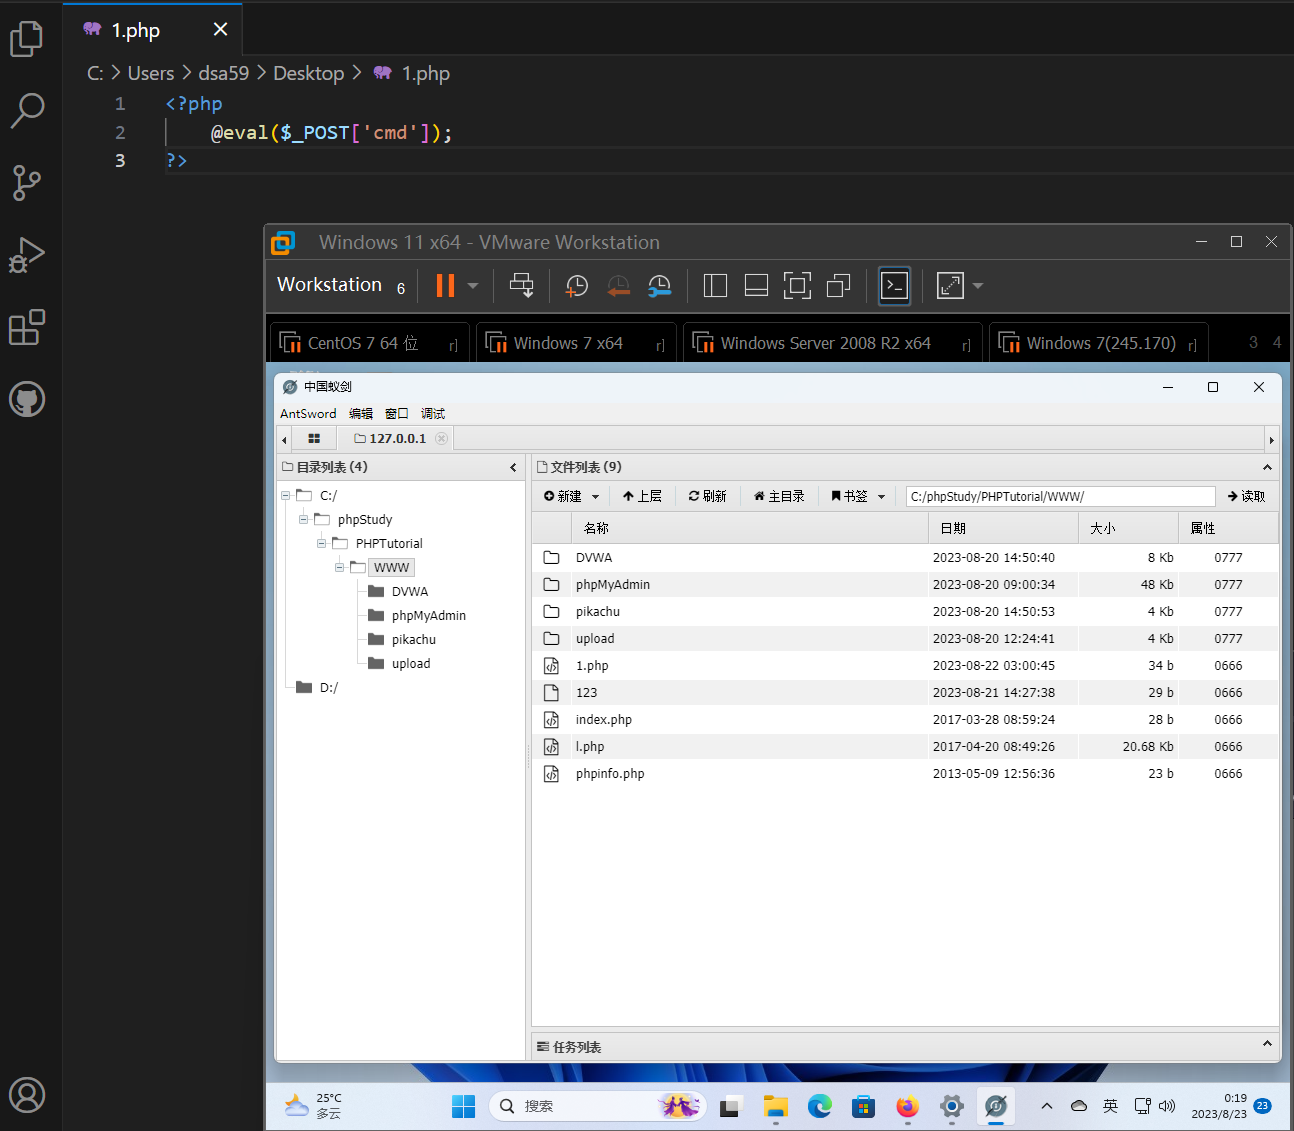Switch to the Windows 7(245.170) VM tab
The height and width of the screenshot is (1131, 1294).
pos(1098,343)
